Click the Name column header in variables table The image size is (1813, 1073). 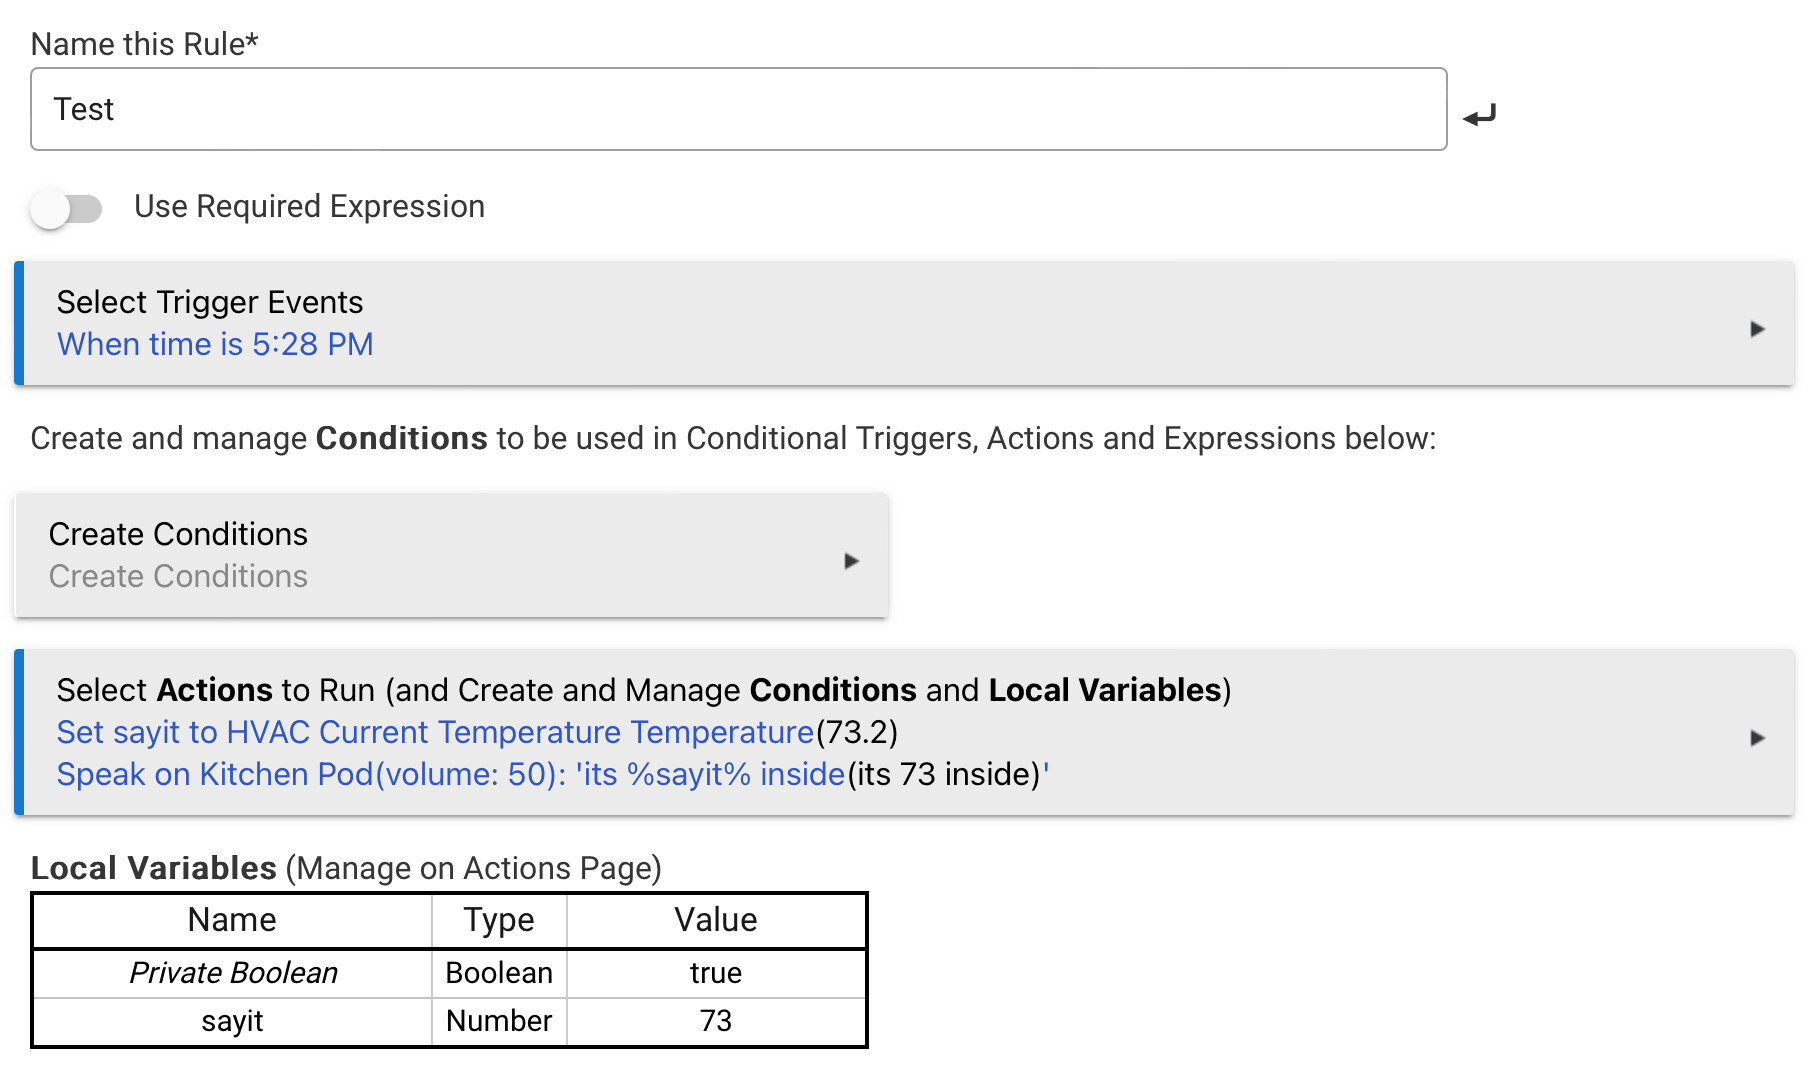(232, 920)
